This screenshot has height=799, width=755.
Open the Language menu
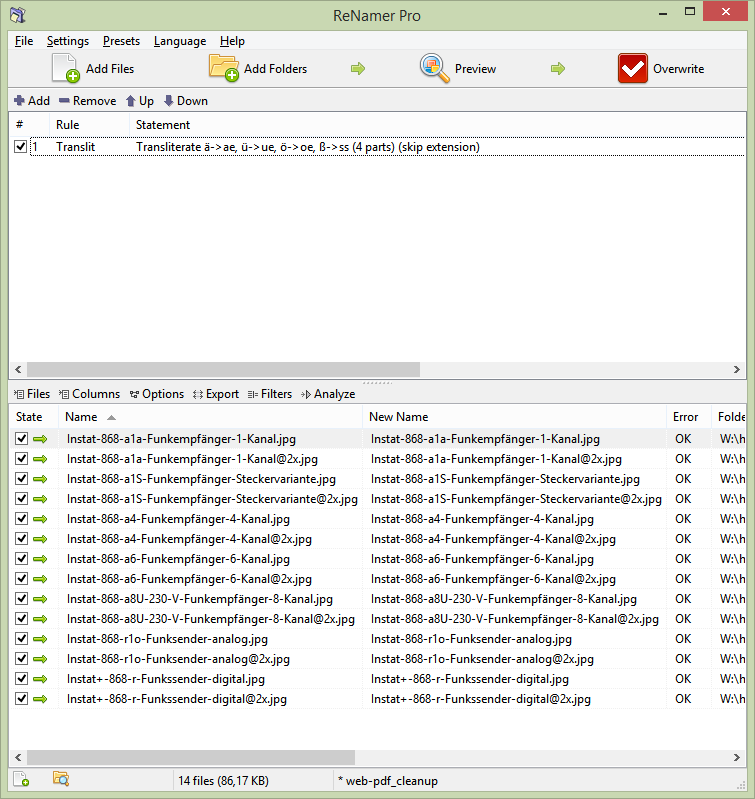tap(180, 41)
